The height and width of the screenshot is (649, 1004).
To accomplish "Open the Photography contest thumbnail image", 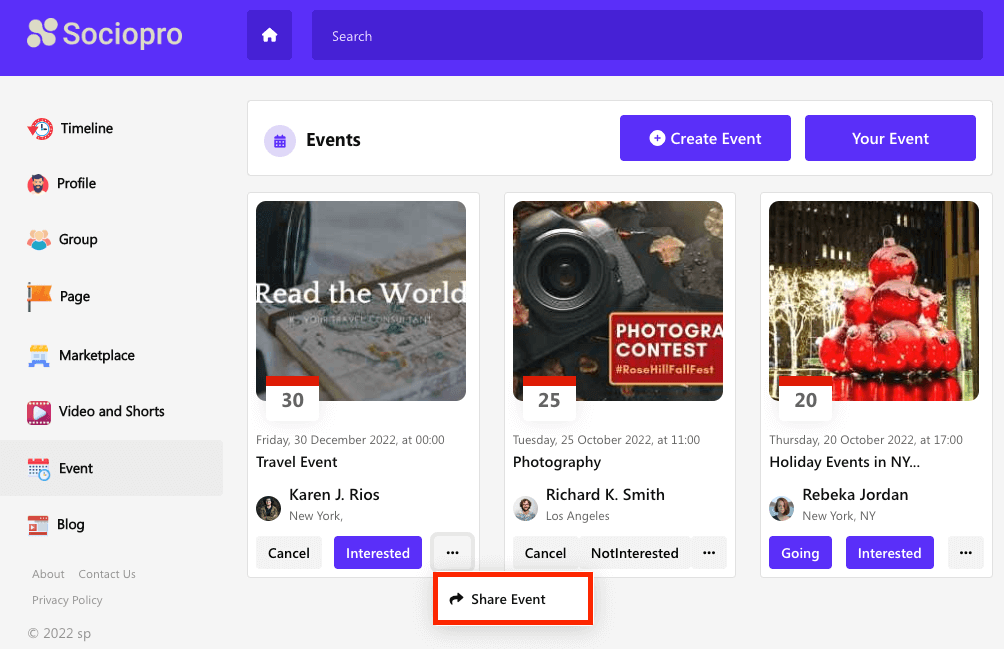I will click(x=617, y=300).
